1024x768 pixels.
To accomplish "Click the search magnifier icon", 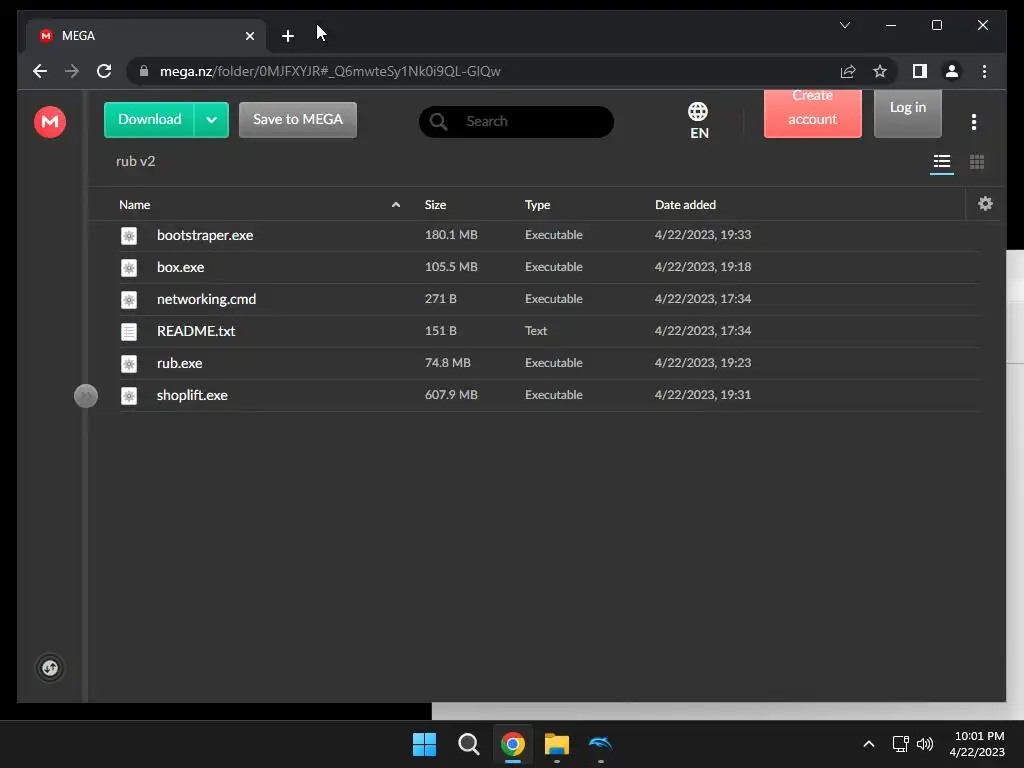I will tap(439, 121).
